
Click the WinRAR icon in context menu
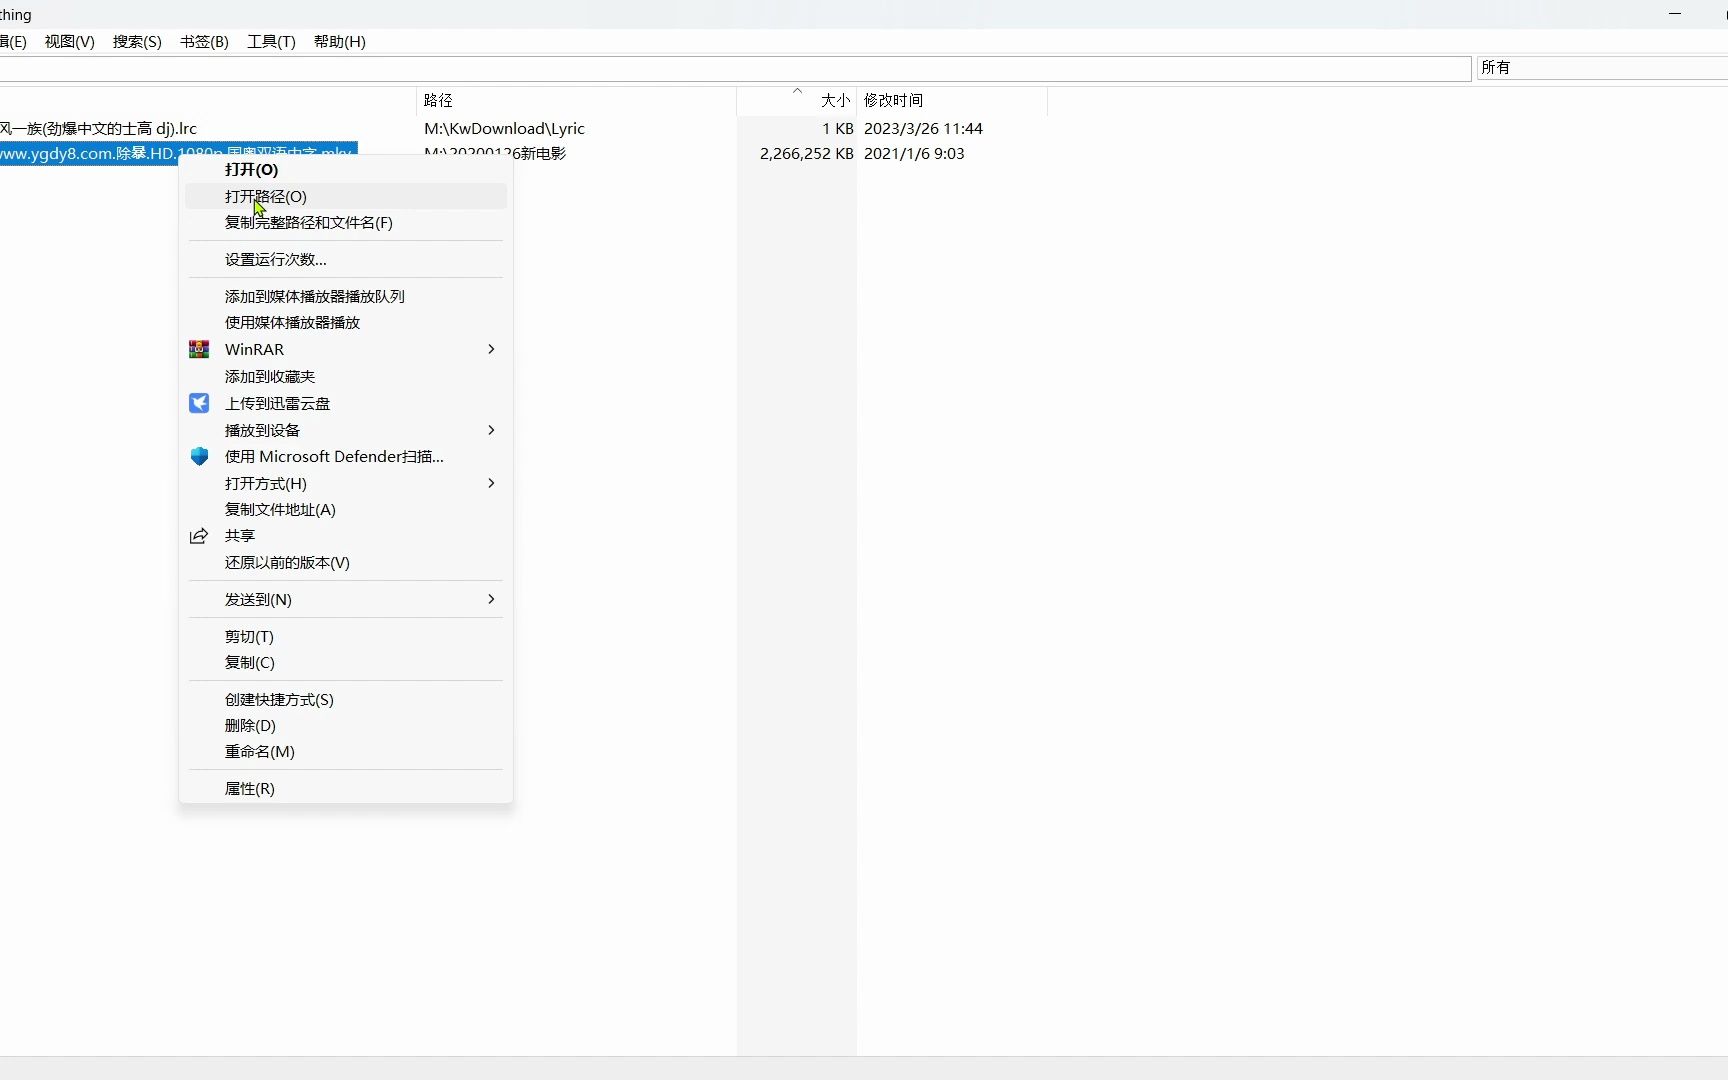click(x=199, y=349)
